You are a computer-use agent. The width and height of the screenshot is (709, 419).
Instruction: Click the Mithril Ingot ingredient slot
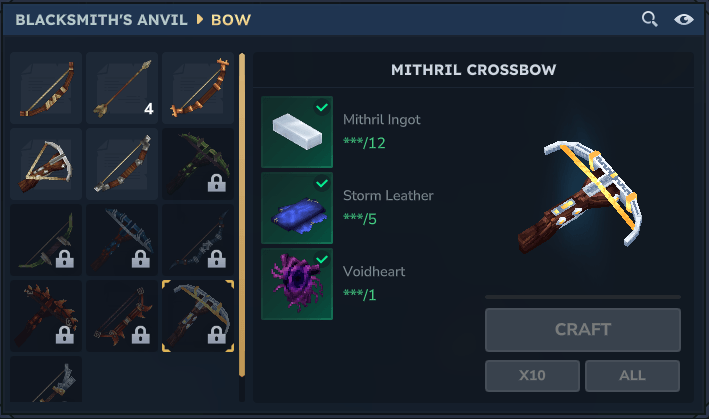click(297, 132)
